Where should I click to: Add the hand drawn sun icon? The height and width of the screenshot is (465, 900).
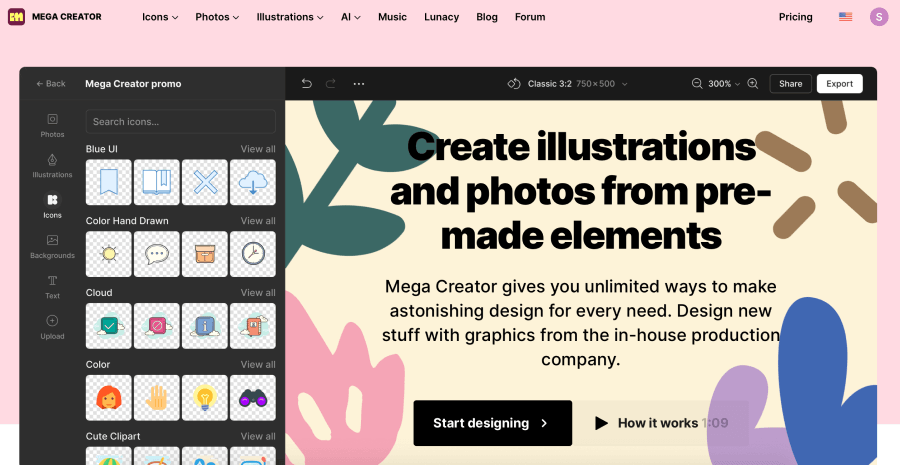coord(108,254)
